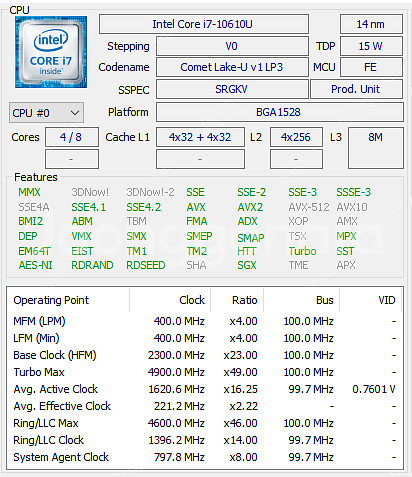Viewport: 412px width, 477px height.
Task: Click the Cores value 4 / 8
Action: [72, 137]
